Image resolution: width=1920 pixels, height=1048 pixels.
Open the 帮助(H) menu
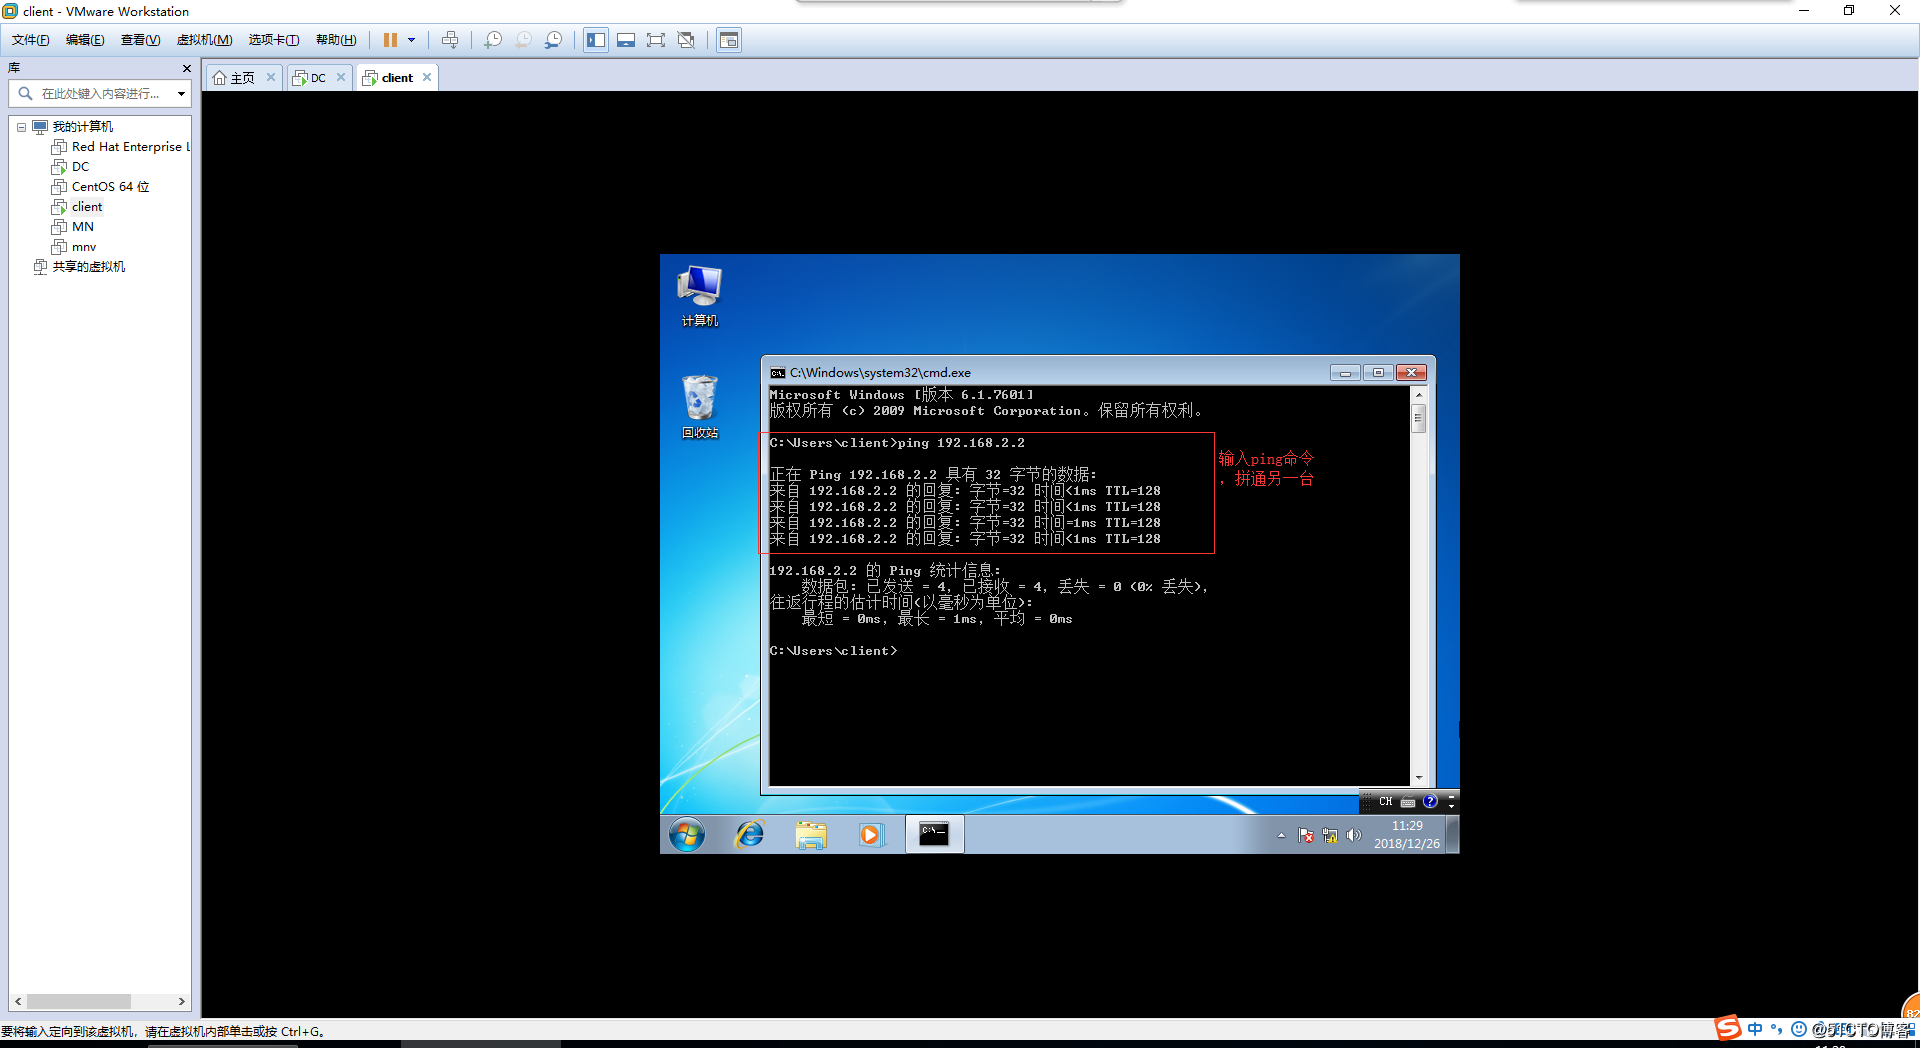pyautogui.click(x=336, y=40)
